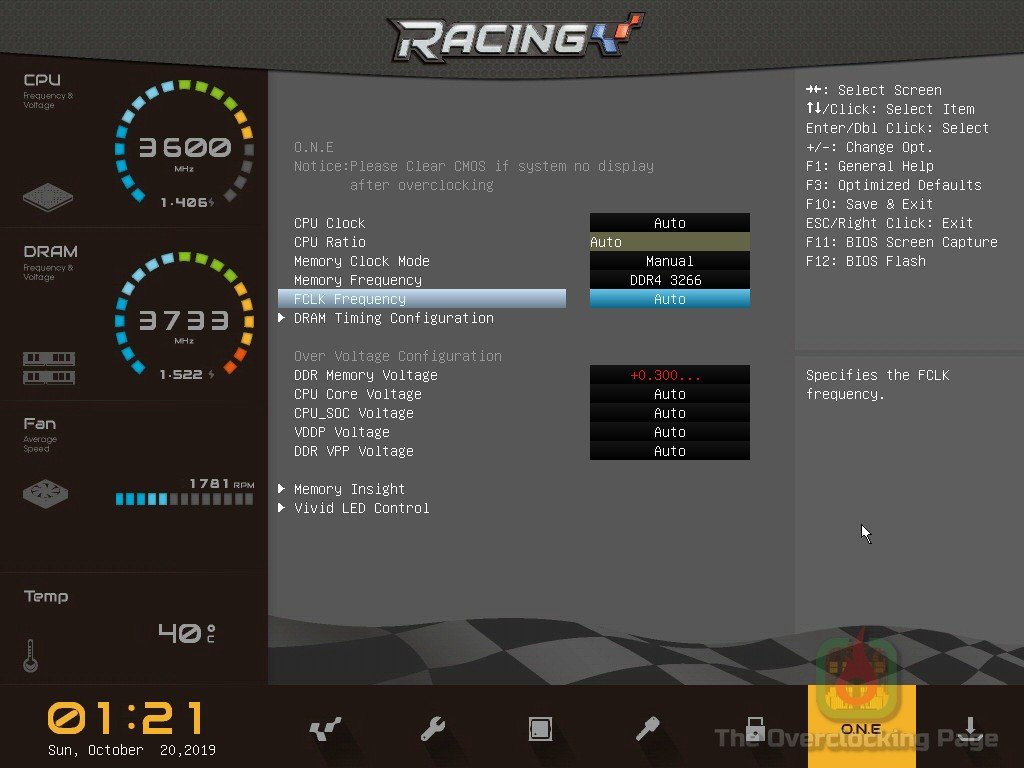Image resolution: width=1024 pixels, height=768 pixels.
Task: Click the key-shaped Boot icon
Action: click(648, 729)
